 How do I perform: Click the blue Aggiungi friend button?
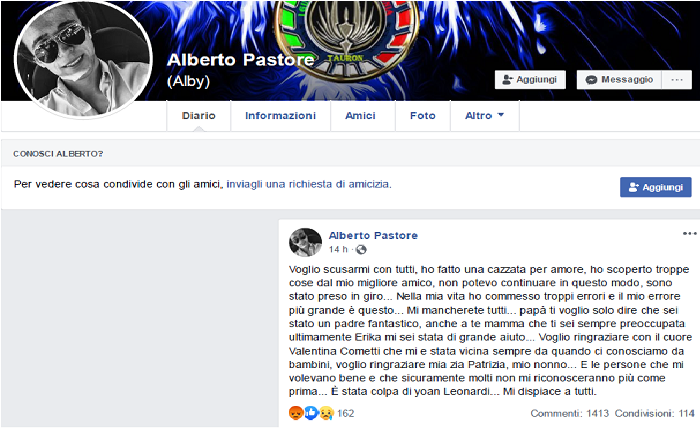655,187
